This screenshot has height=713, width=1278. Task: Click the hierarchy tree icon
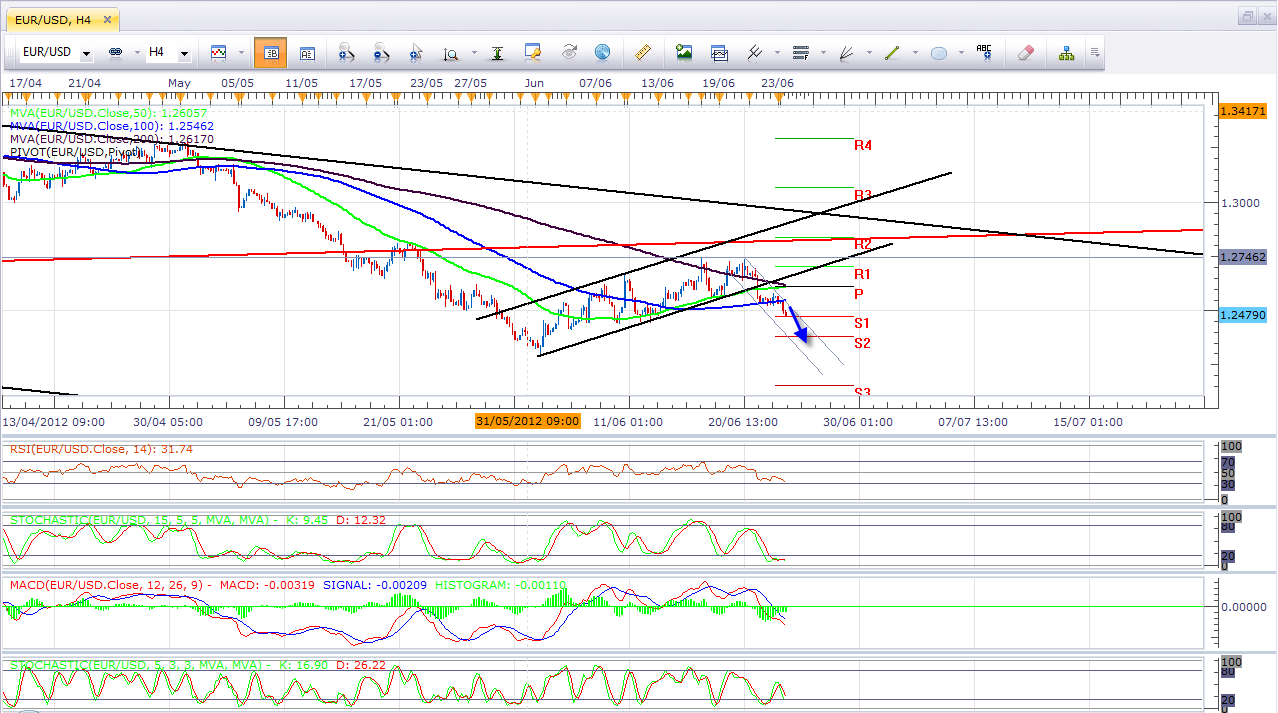(x=1066, y=52)
